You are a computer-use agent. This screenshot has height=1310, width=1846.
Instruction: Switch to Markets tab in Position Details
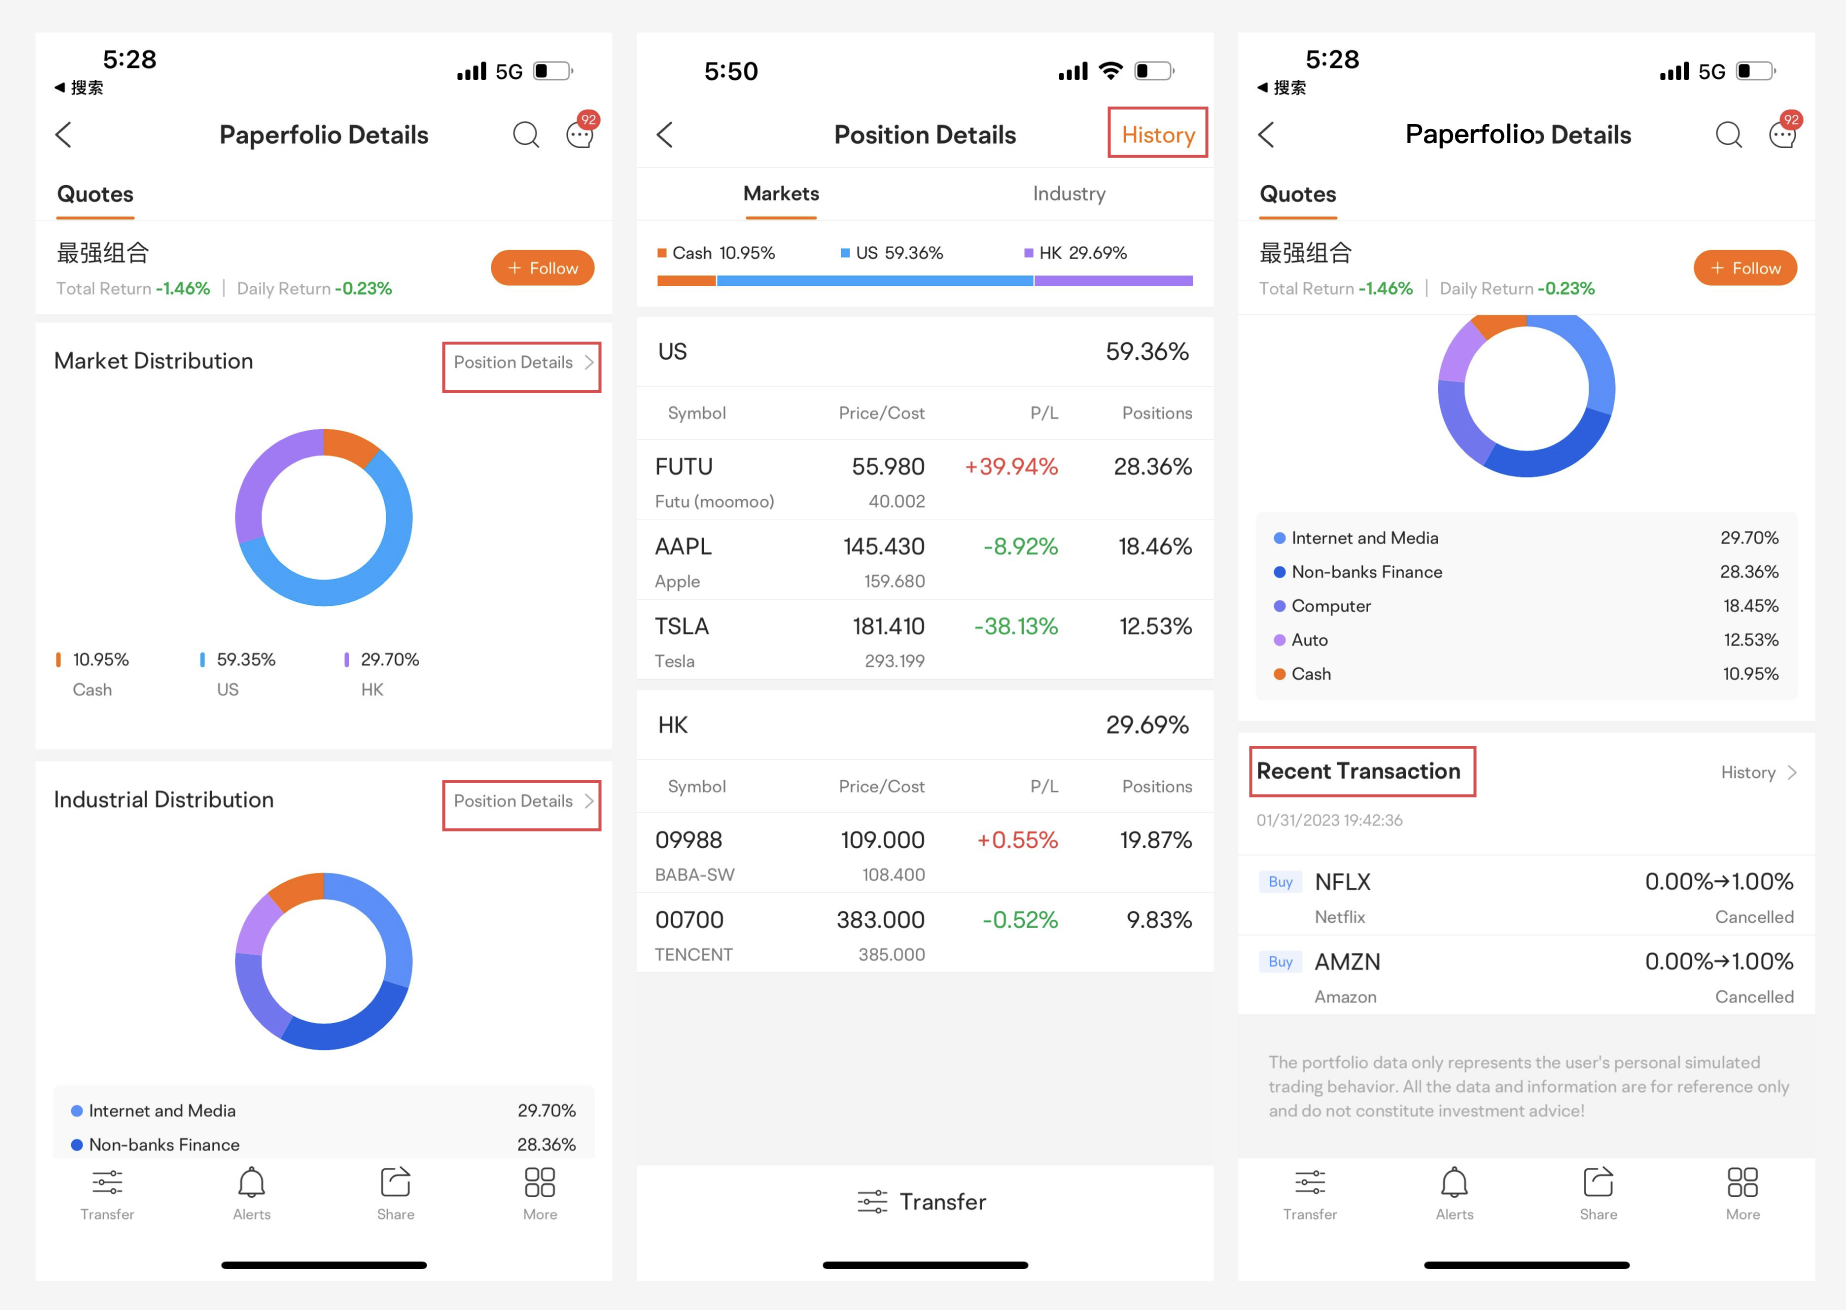click(x=781, y=194)
